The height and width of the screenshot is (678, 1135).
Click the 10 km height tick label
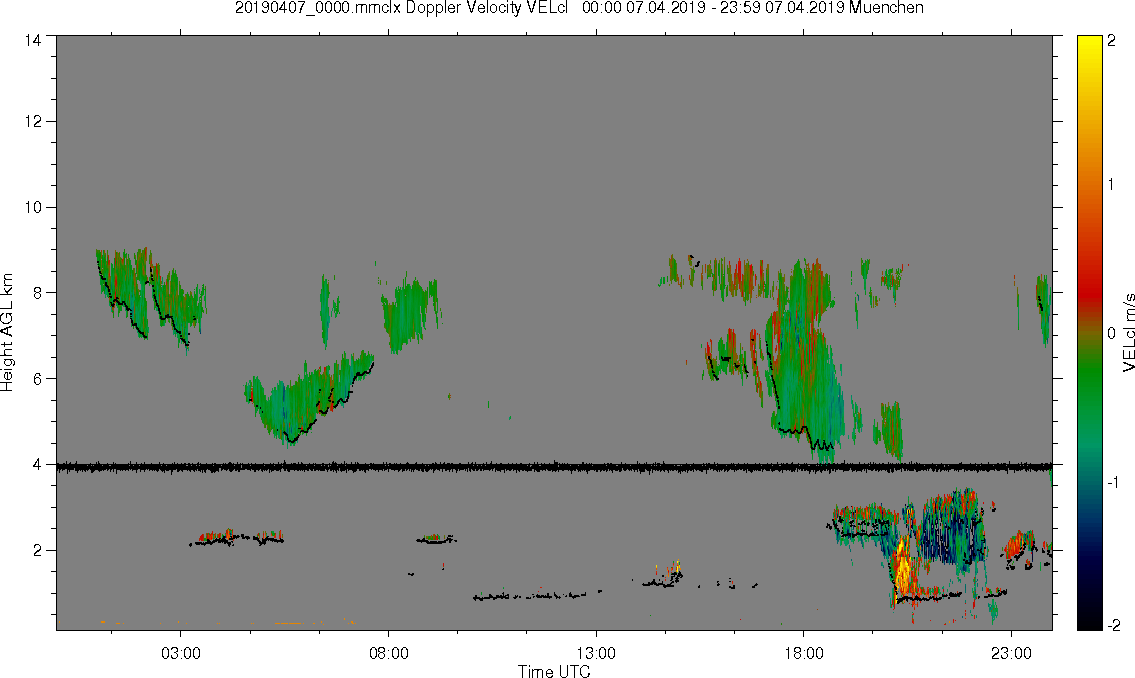(33, 208)
